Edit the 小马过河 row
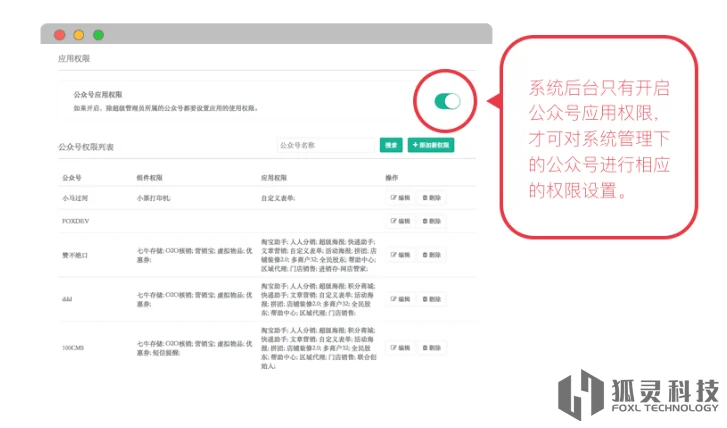 point(400,198)
